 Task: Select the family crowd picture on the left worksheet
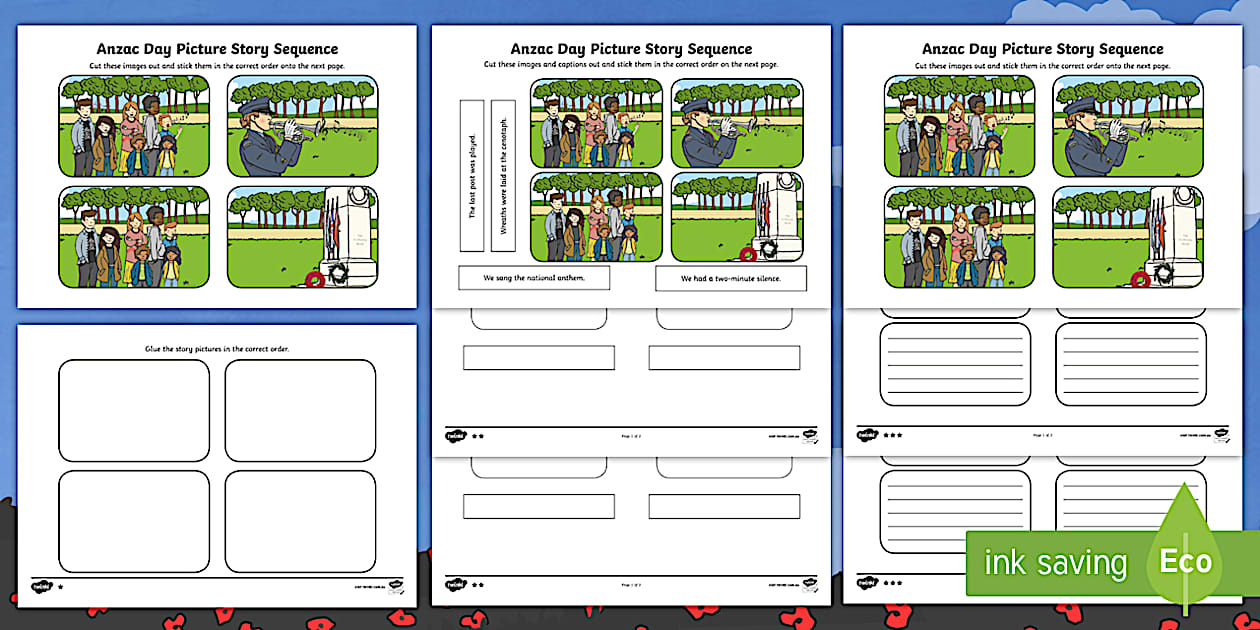click(133, 125)
